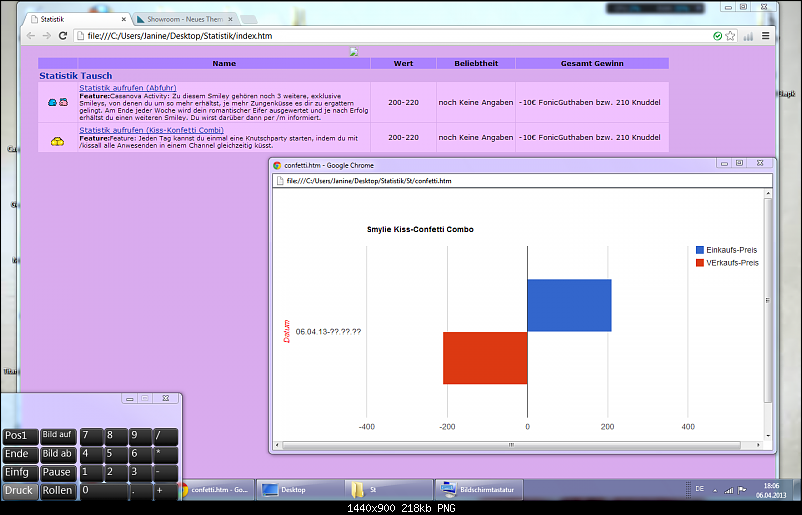Open the green checkmark security extension icon

tap(718, 36)
